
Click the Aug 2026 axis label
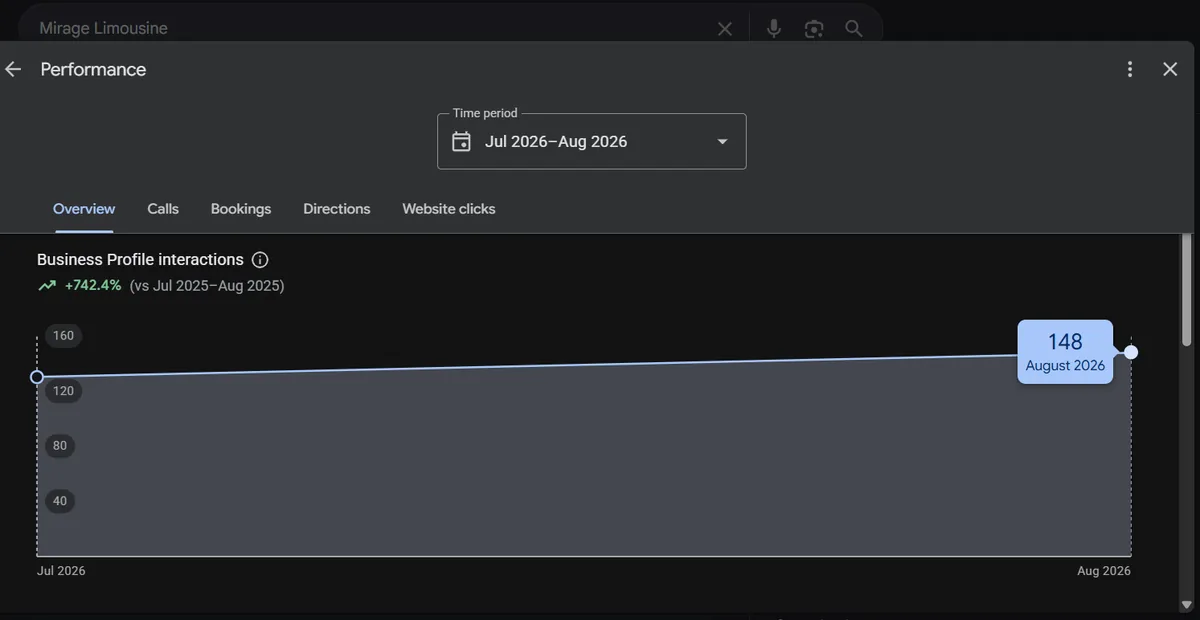click(x=1104, y=571)
